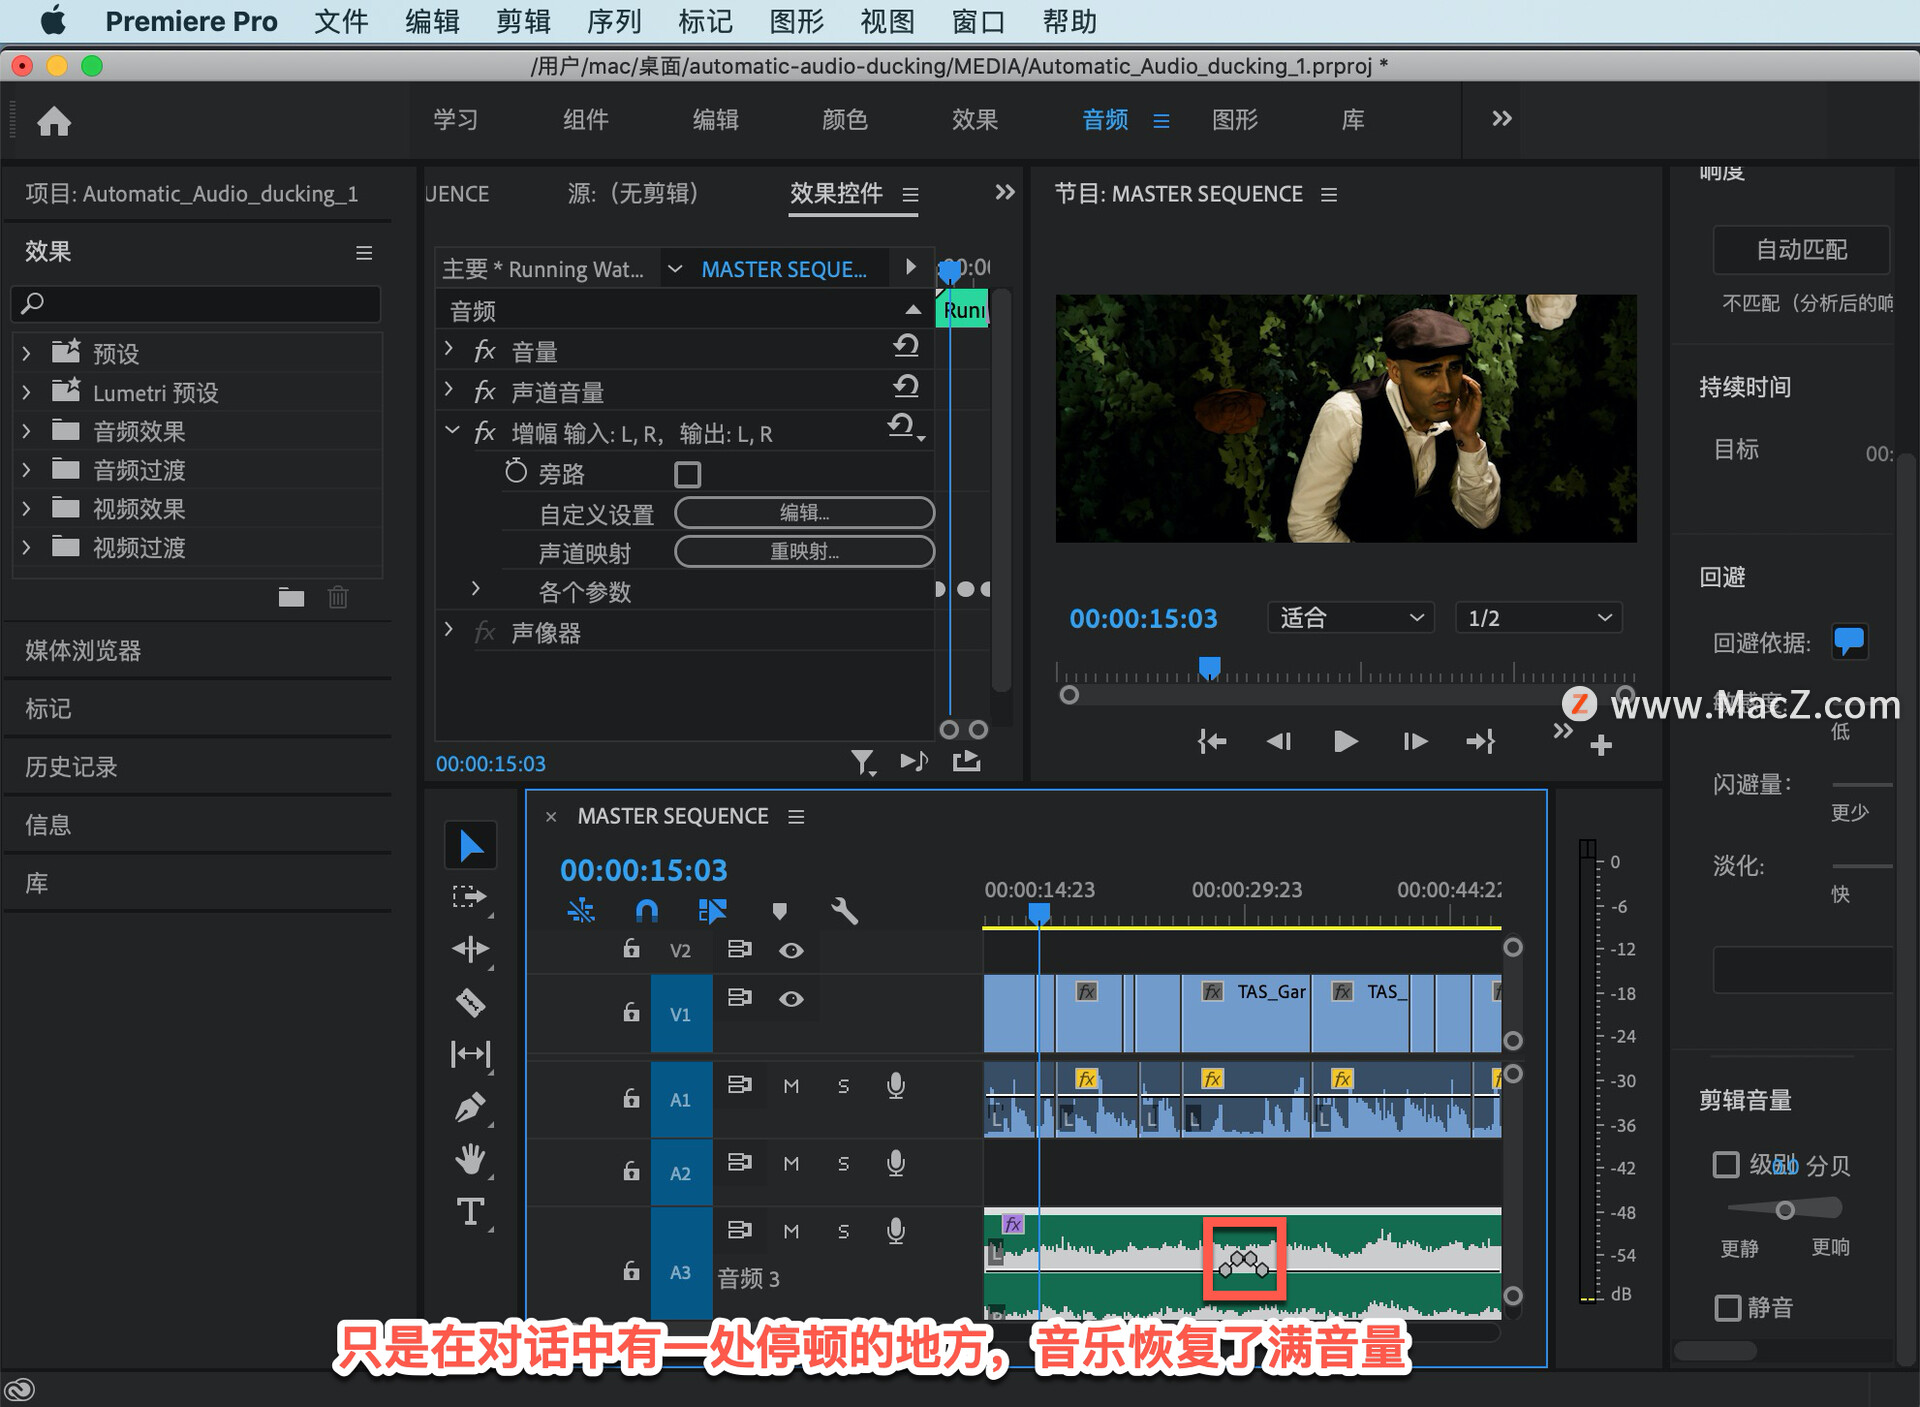Enable the 静音 mute checkbox
This screenshot has height=1407, width=1920.
pos(1727,1307)
